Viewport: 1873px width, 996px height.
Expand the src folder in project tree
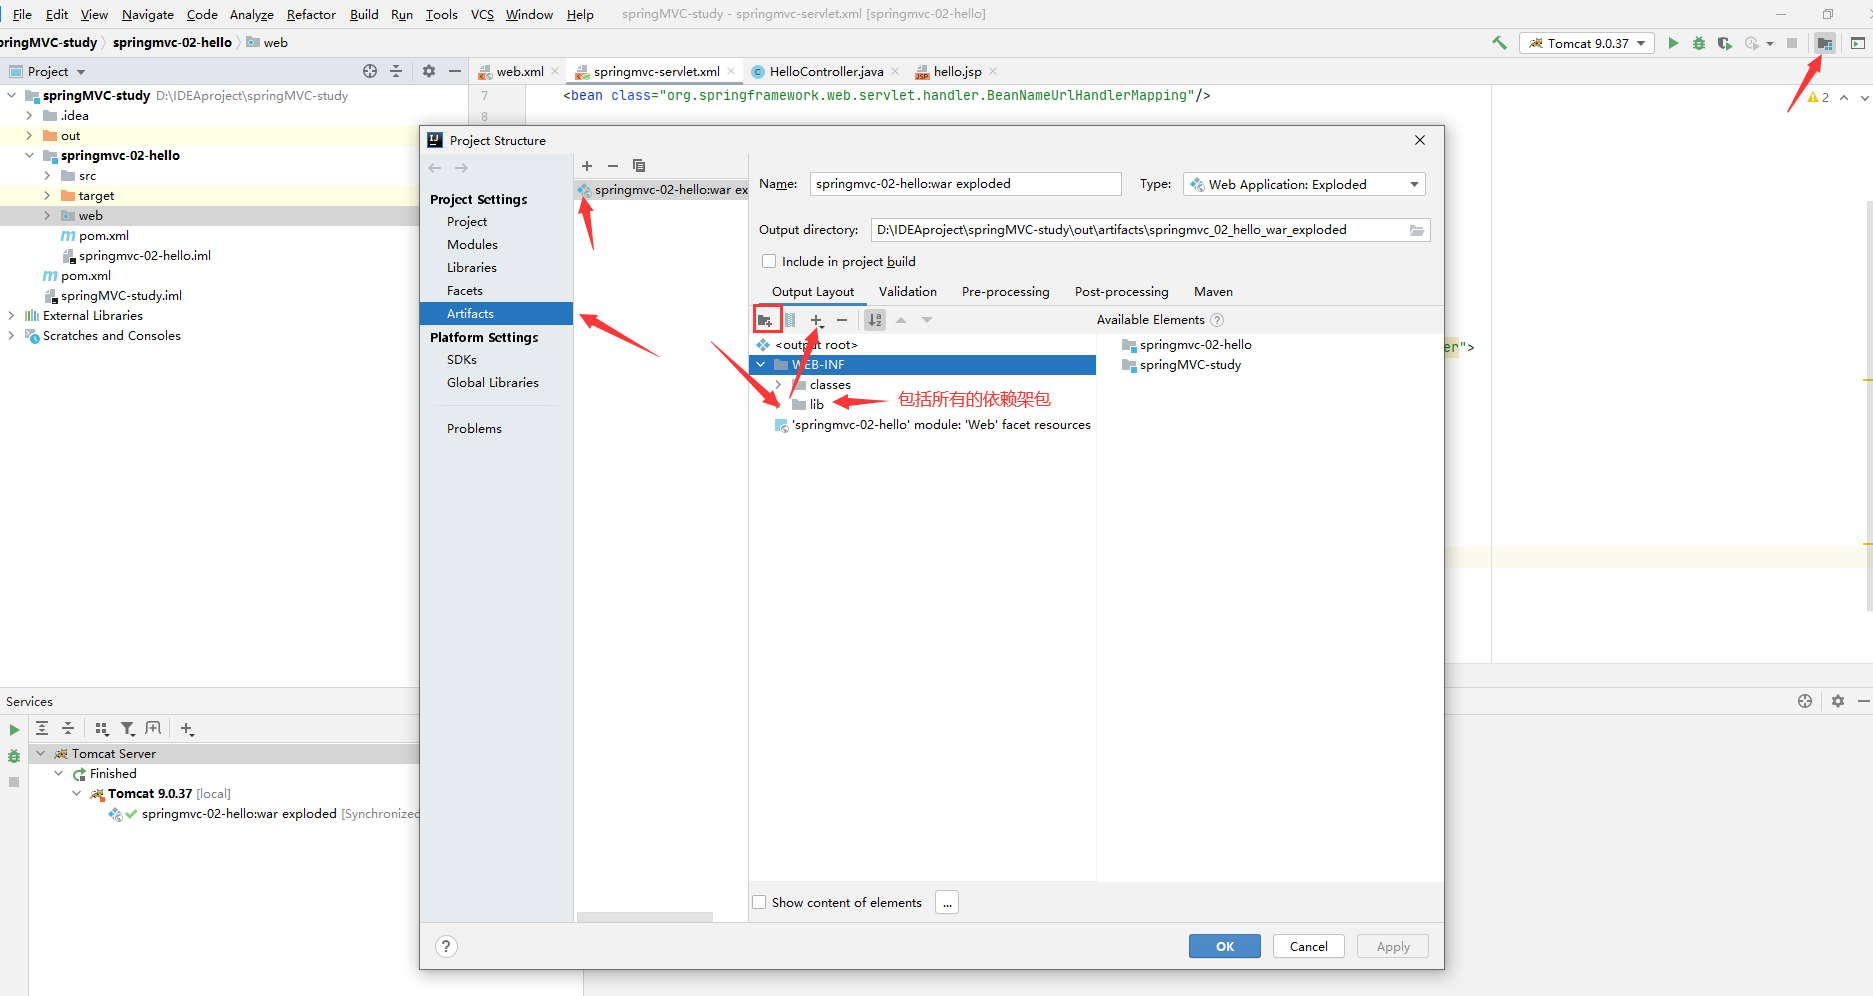click(x=47, y=176)
